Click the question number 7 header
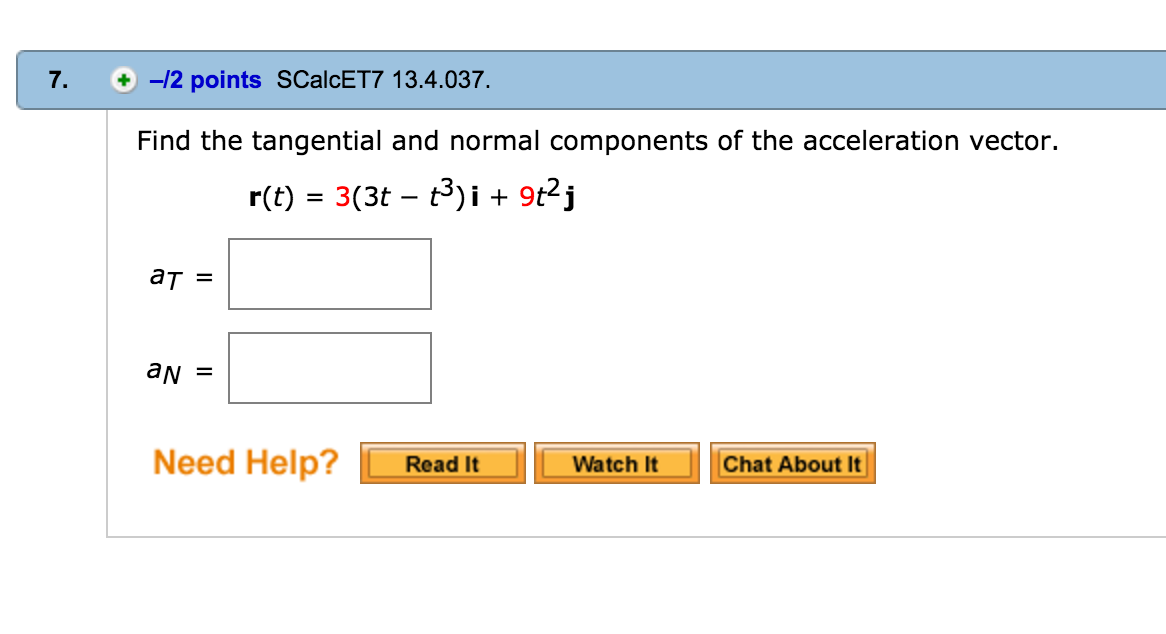Image resolution: width=1166 pixels, height=634 pixels. (56, 80)
